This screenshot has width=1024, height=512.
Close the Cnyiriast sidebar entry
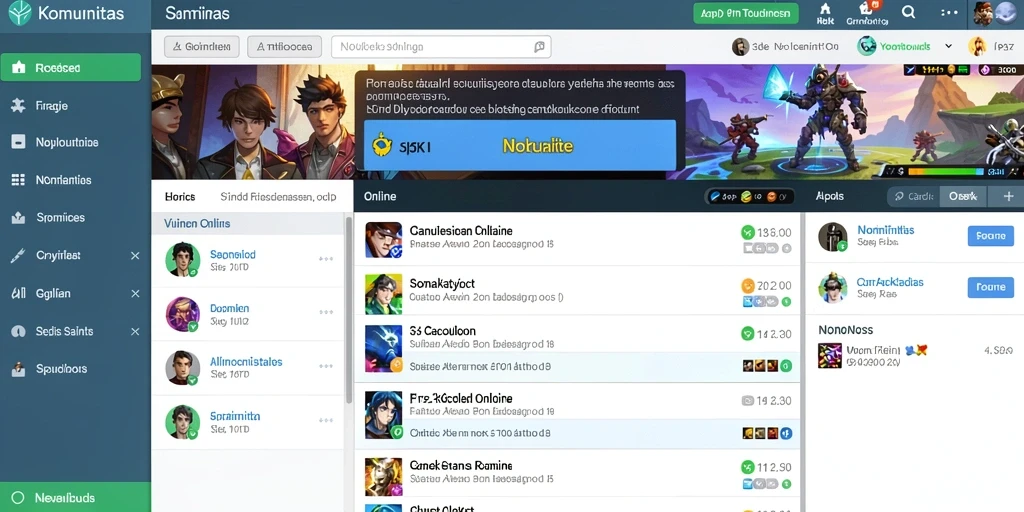(135, 256)
